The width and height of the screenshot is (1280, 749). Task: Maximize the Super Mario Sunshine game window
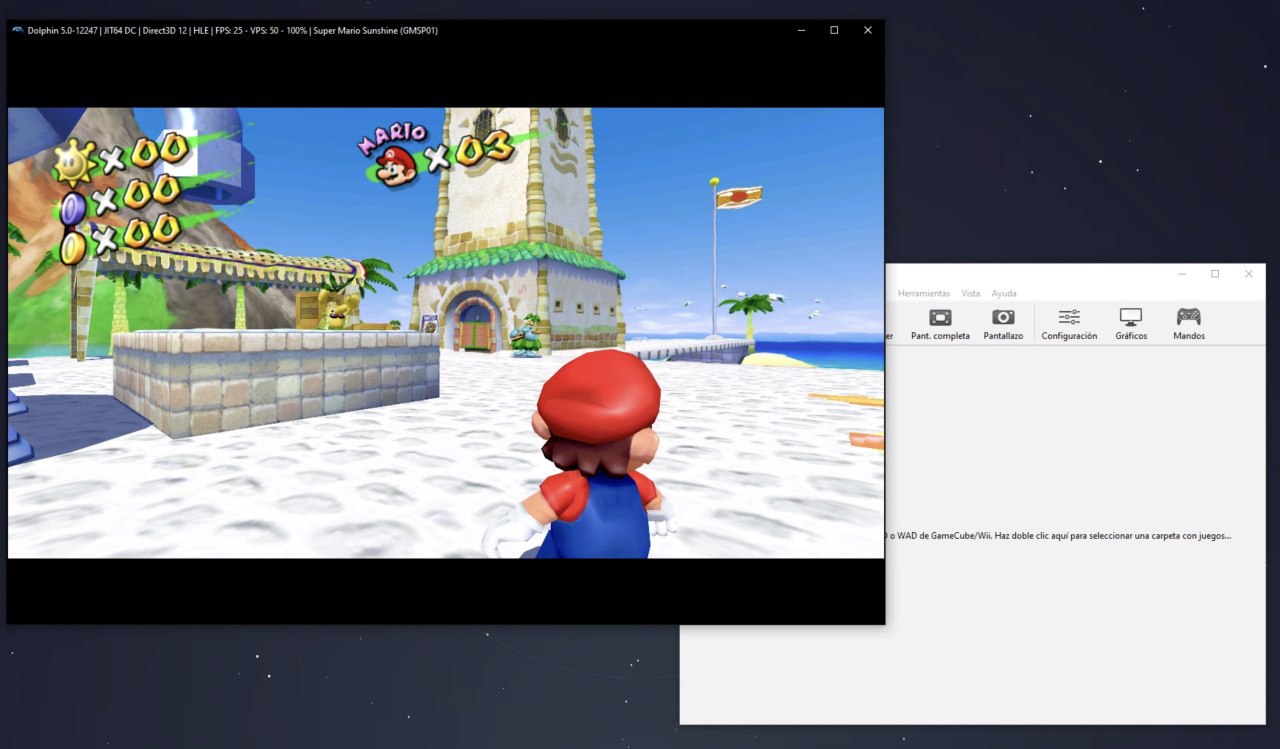click(834, 30)
